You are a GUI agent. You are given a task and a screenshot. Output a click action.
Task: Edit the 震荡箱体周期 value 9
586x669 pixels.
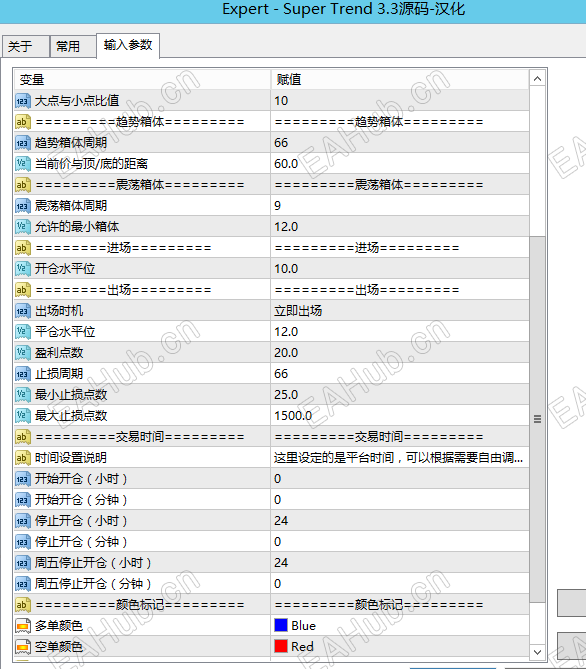pyautogui.click(x=400, y=206)
